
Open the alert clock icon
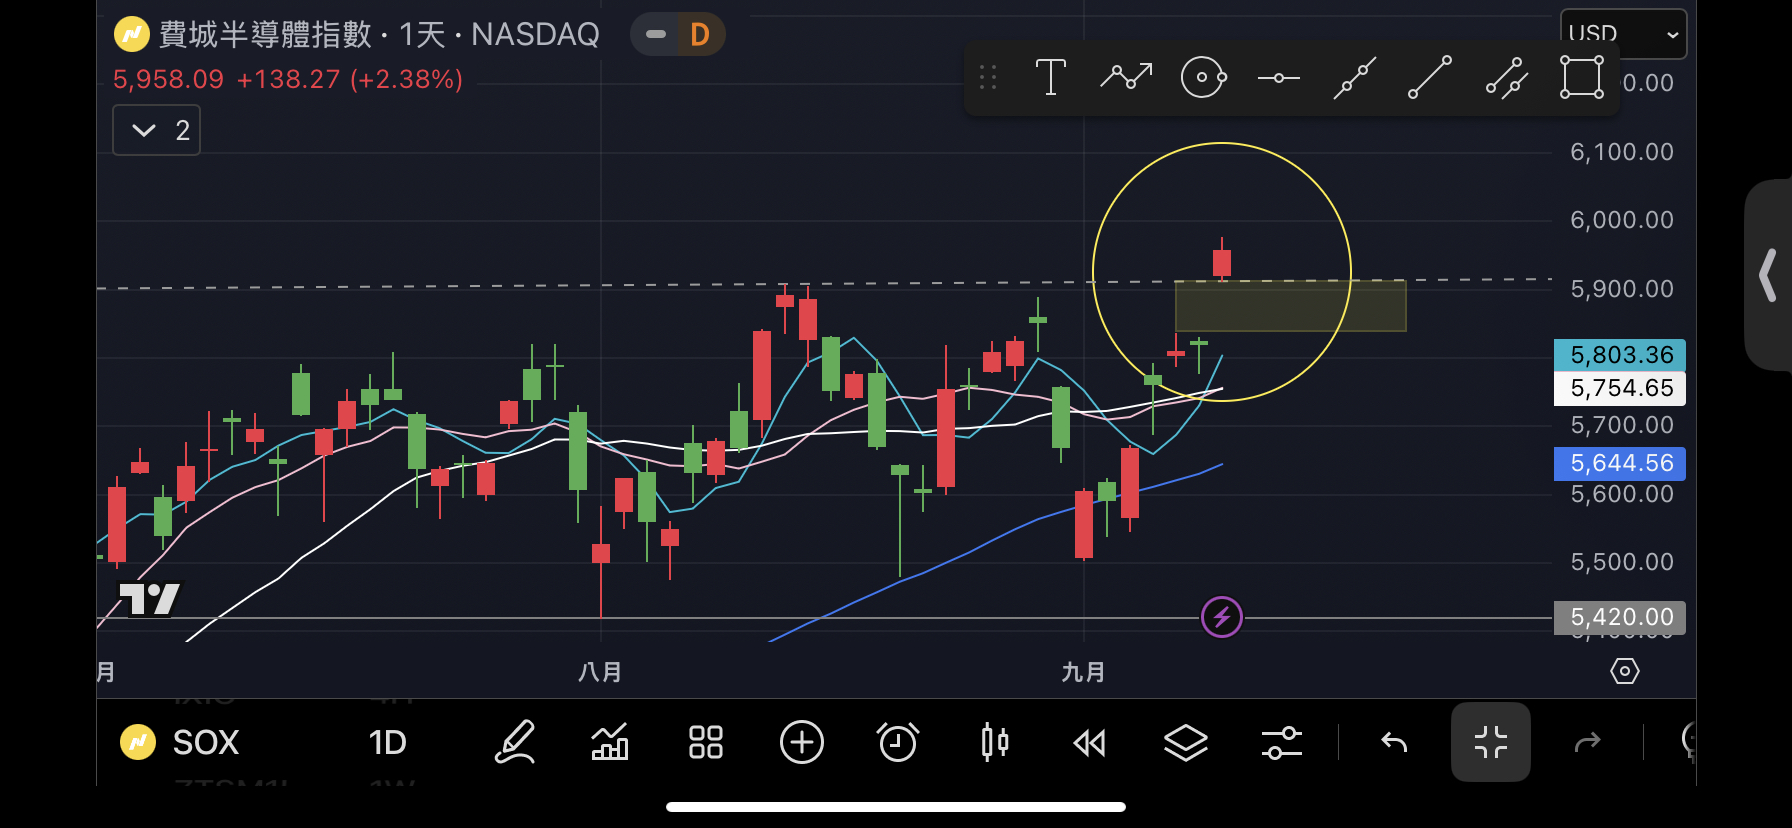point(897,742)
